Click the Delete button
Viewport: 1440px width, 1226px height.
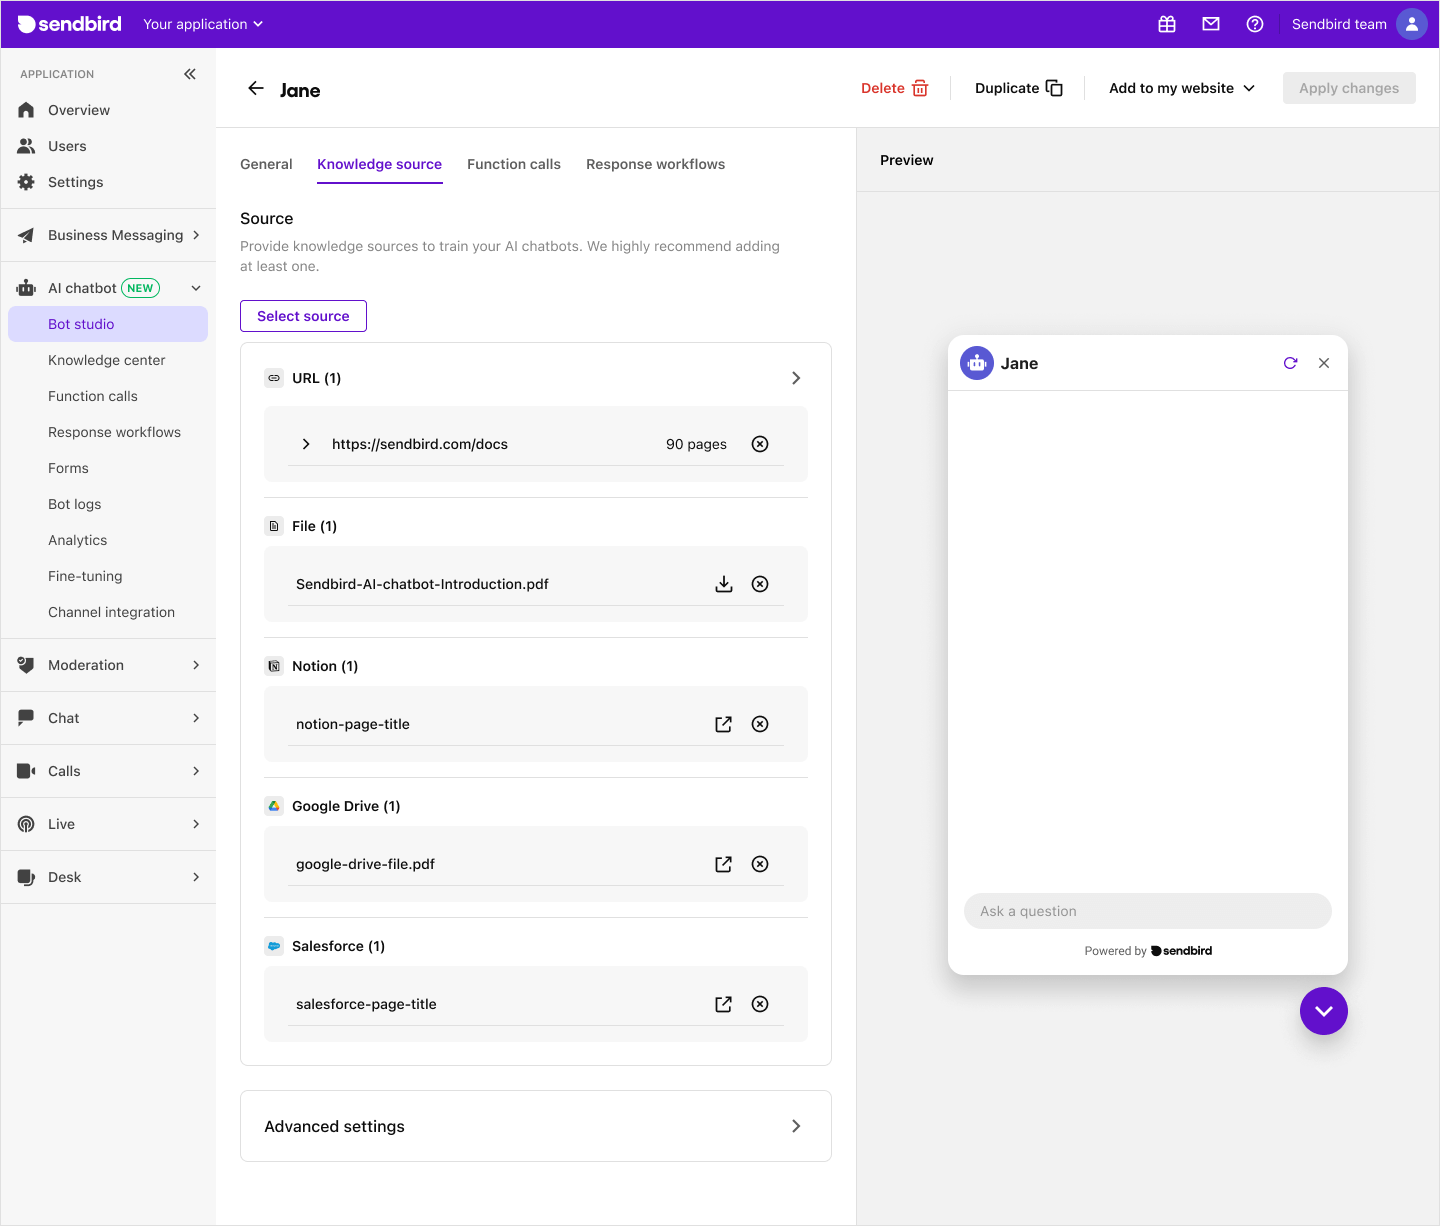(x=895, y=88)
